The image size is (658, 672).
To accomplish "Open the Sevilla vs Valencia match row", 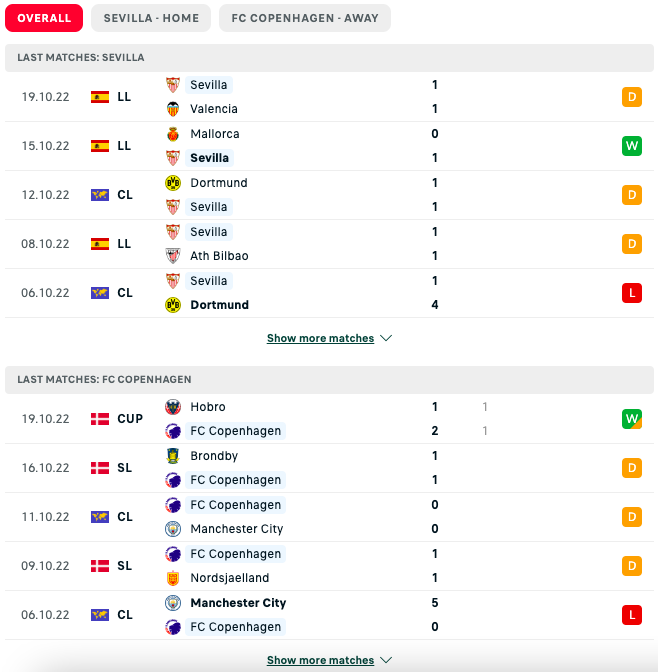I will click(330, 97).
